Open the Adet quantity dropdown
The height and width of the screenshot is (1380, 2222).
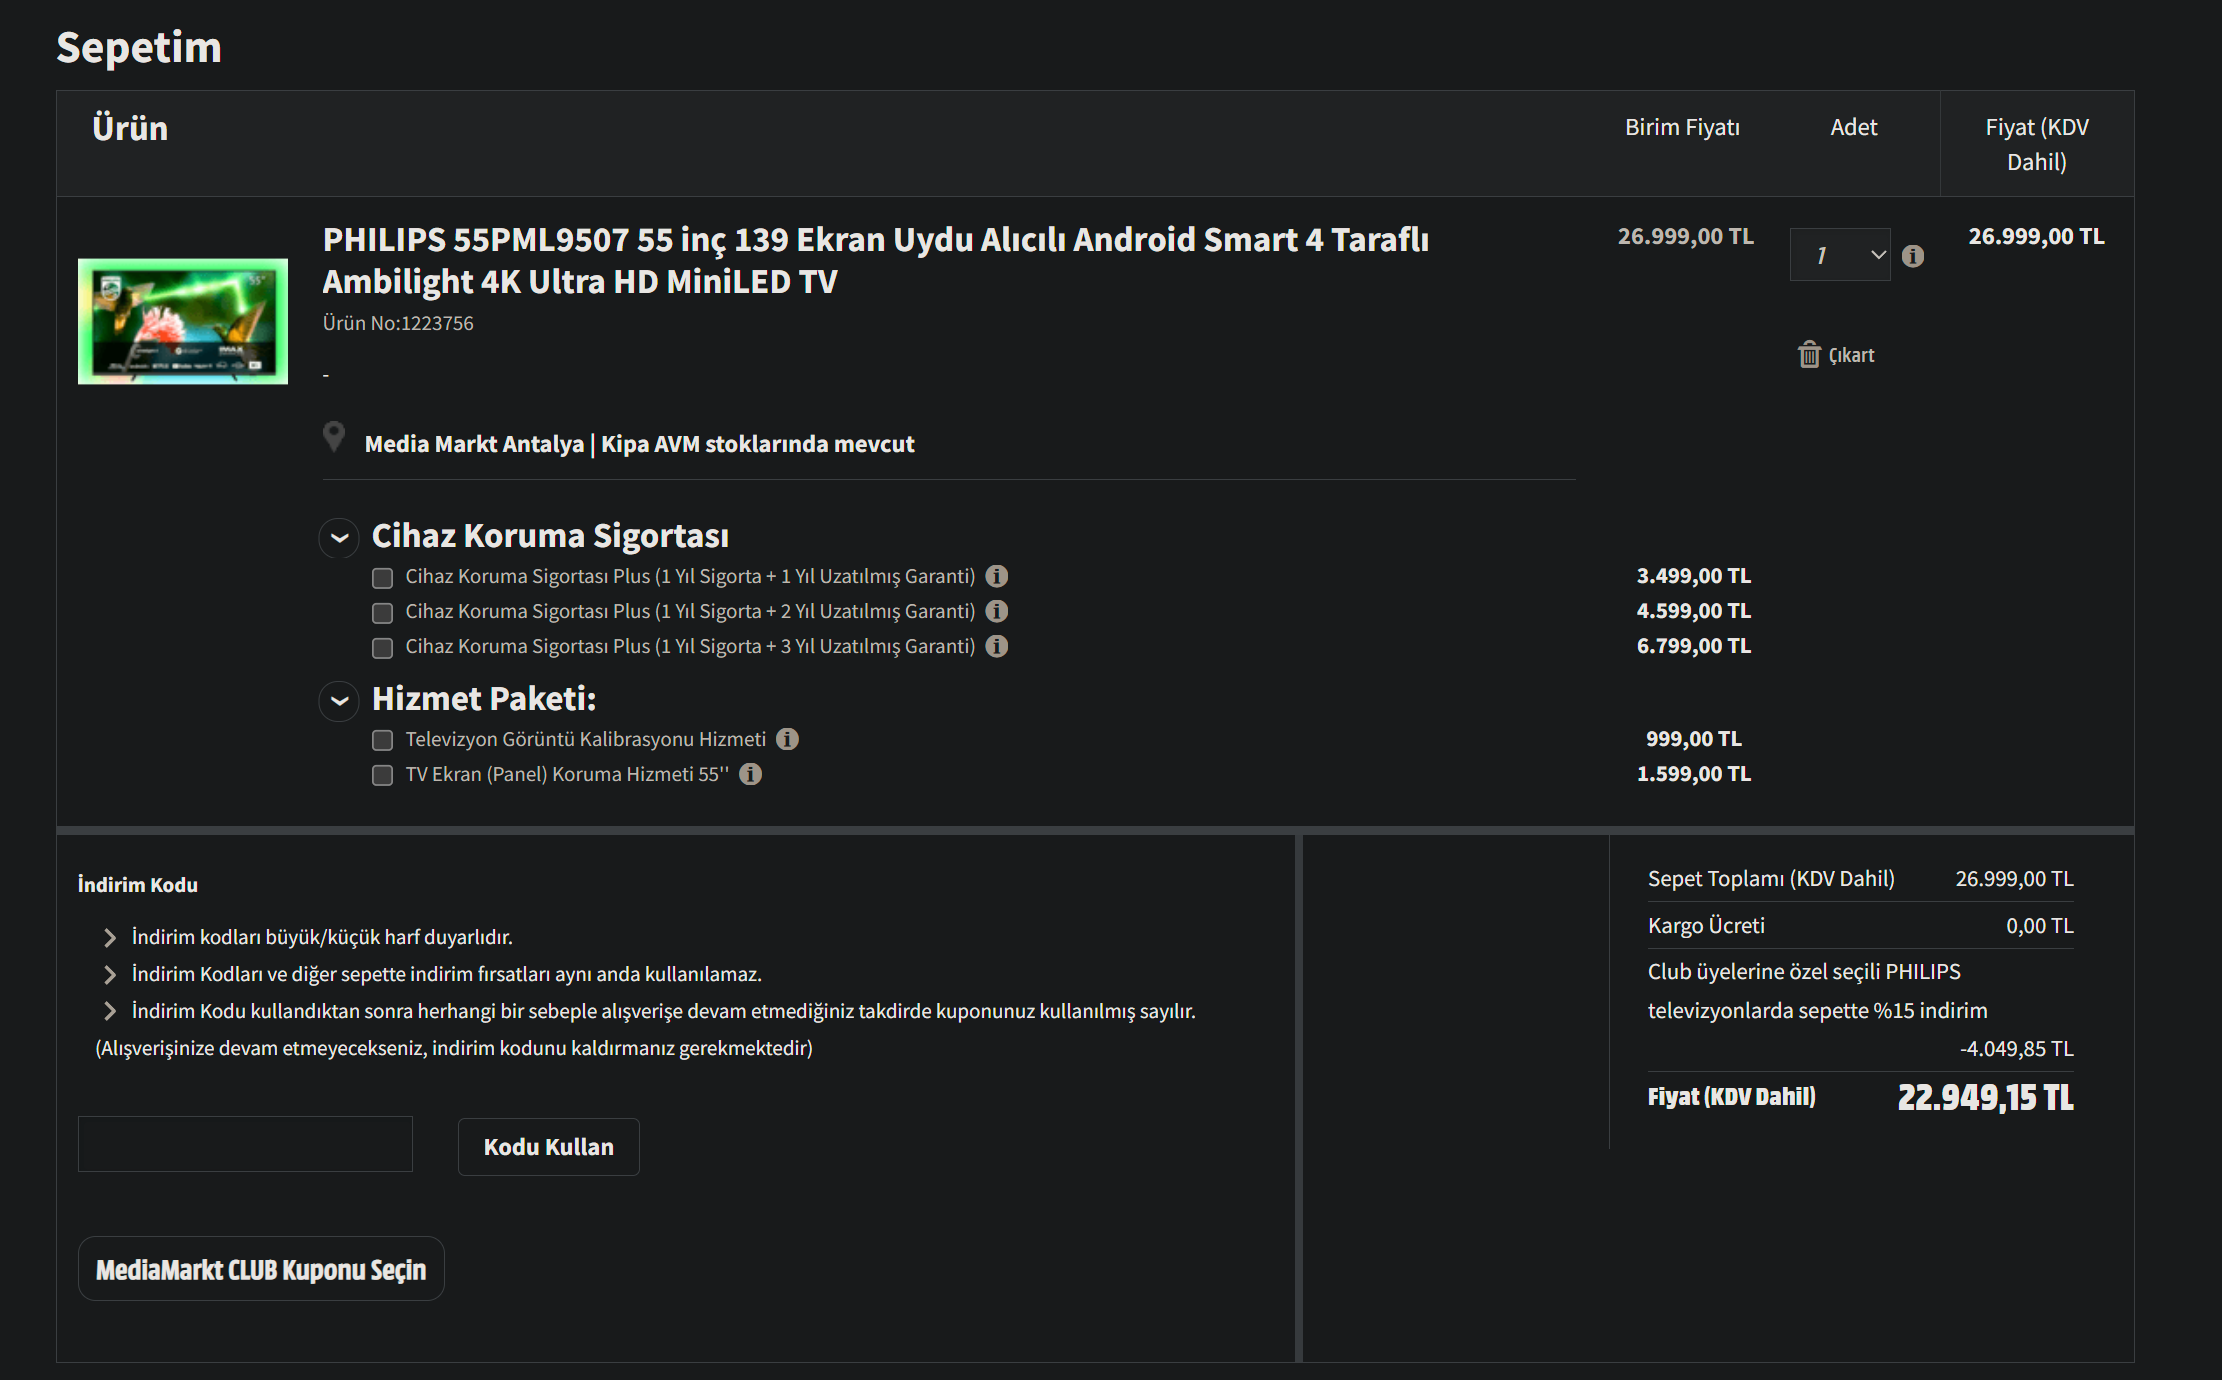coord(1840,255)
